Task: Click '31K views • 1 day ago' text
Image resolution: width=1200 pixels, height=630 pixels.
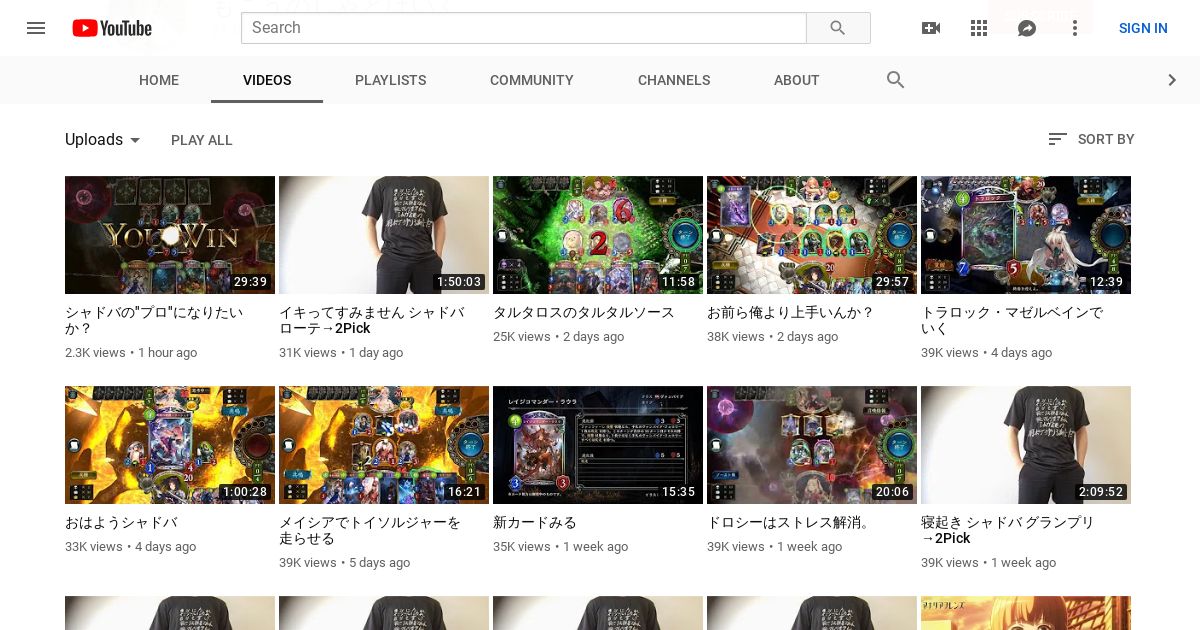Action: point(341,353)
